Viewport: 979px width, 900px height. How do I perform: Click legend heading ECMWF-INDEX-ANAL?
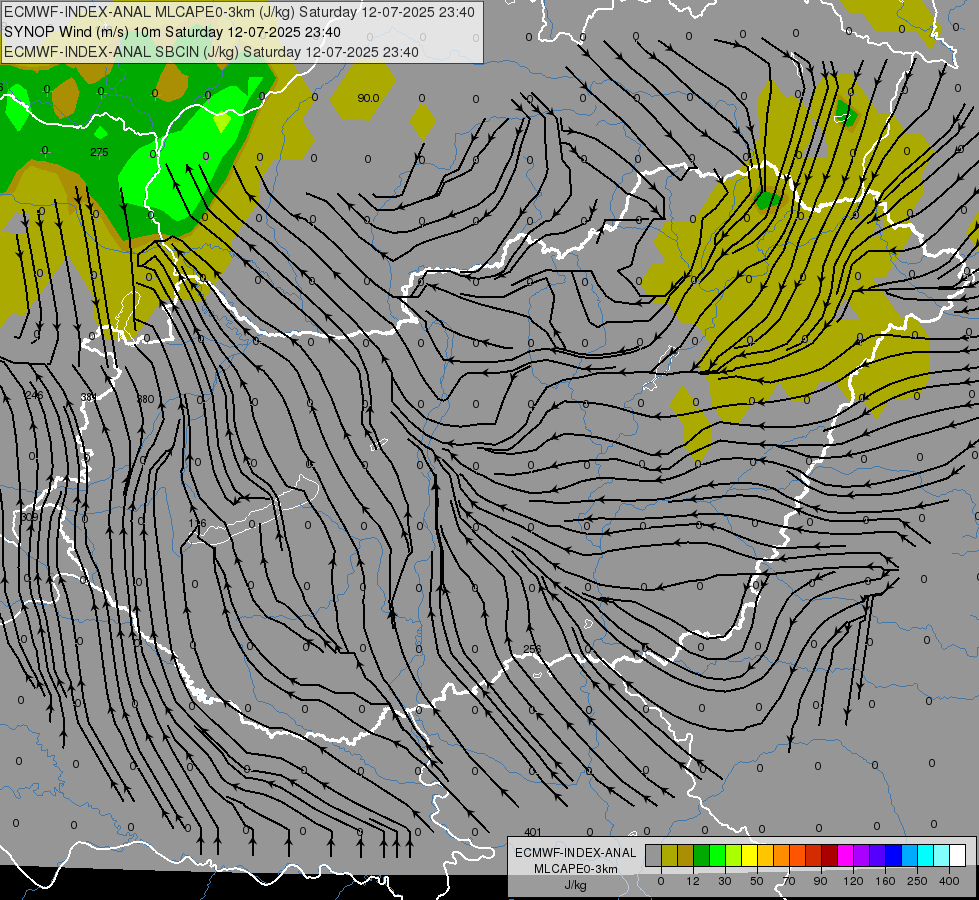pyautogui.click(x=576, y=853)
